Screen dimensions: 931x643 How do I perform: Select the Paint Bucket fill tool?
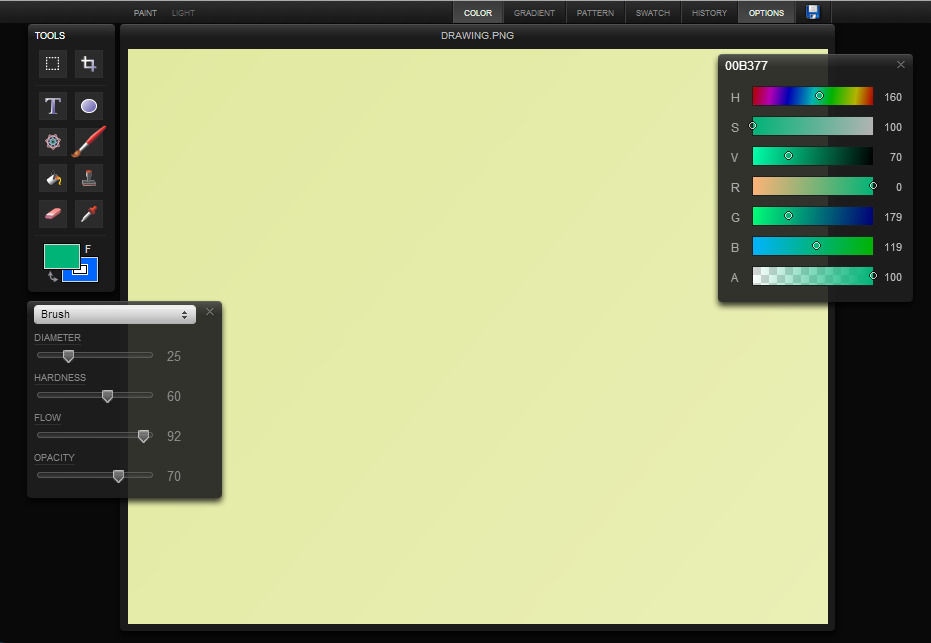click(x=53, y=179)
